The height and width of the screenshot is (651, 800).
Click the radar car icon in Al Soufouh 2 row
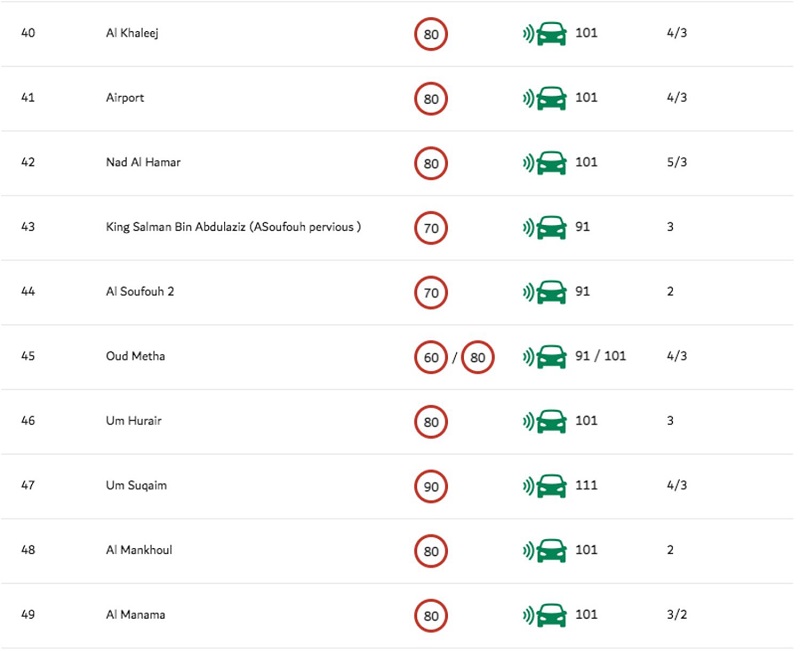pyautogui.click(x=544, y=292)
